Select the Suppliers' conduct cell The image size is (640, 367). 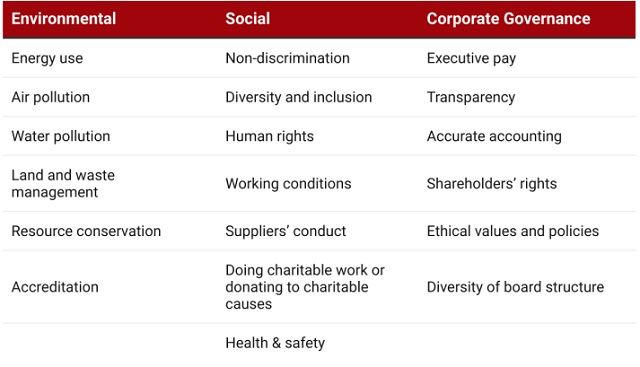286,231
